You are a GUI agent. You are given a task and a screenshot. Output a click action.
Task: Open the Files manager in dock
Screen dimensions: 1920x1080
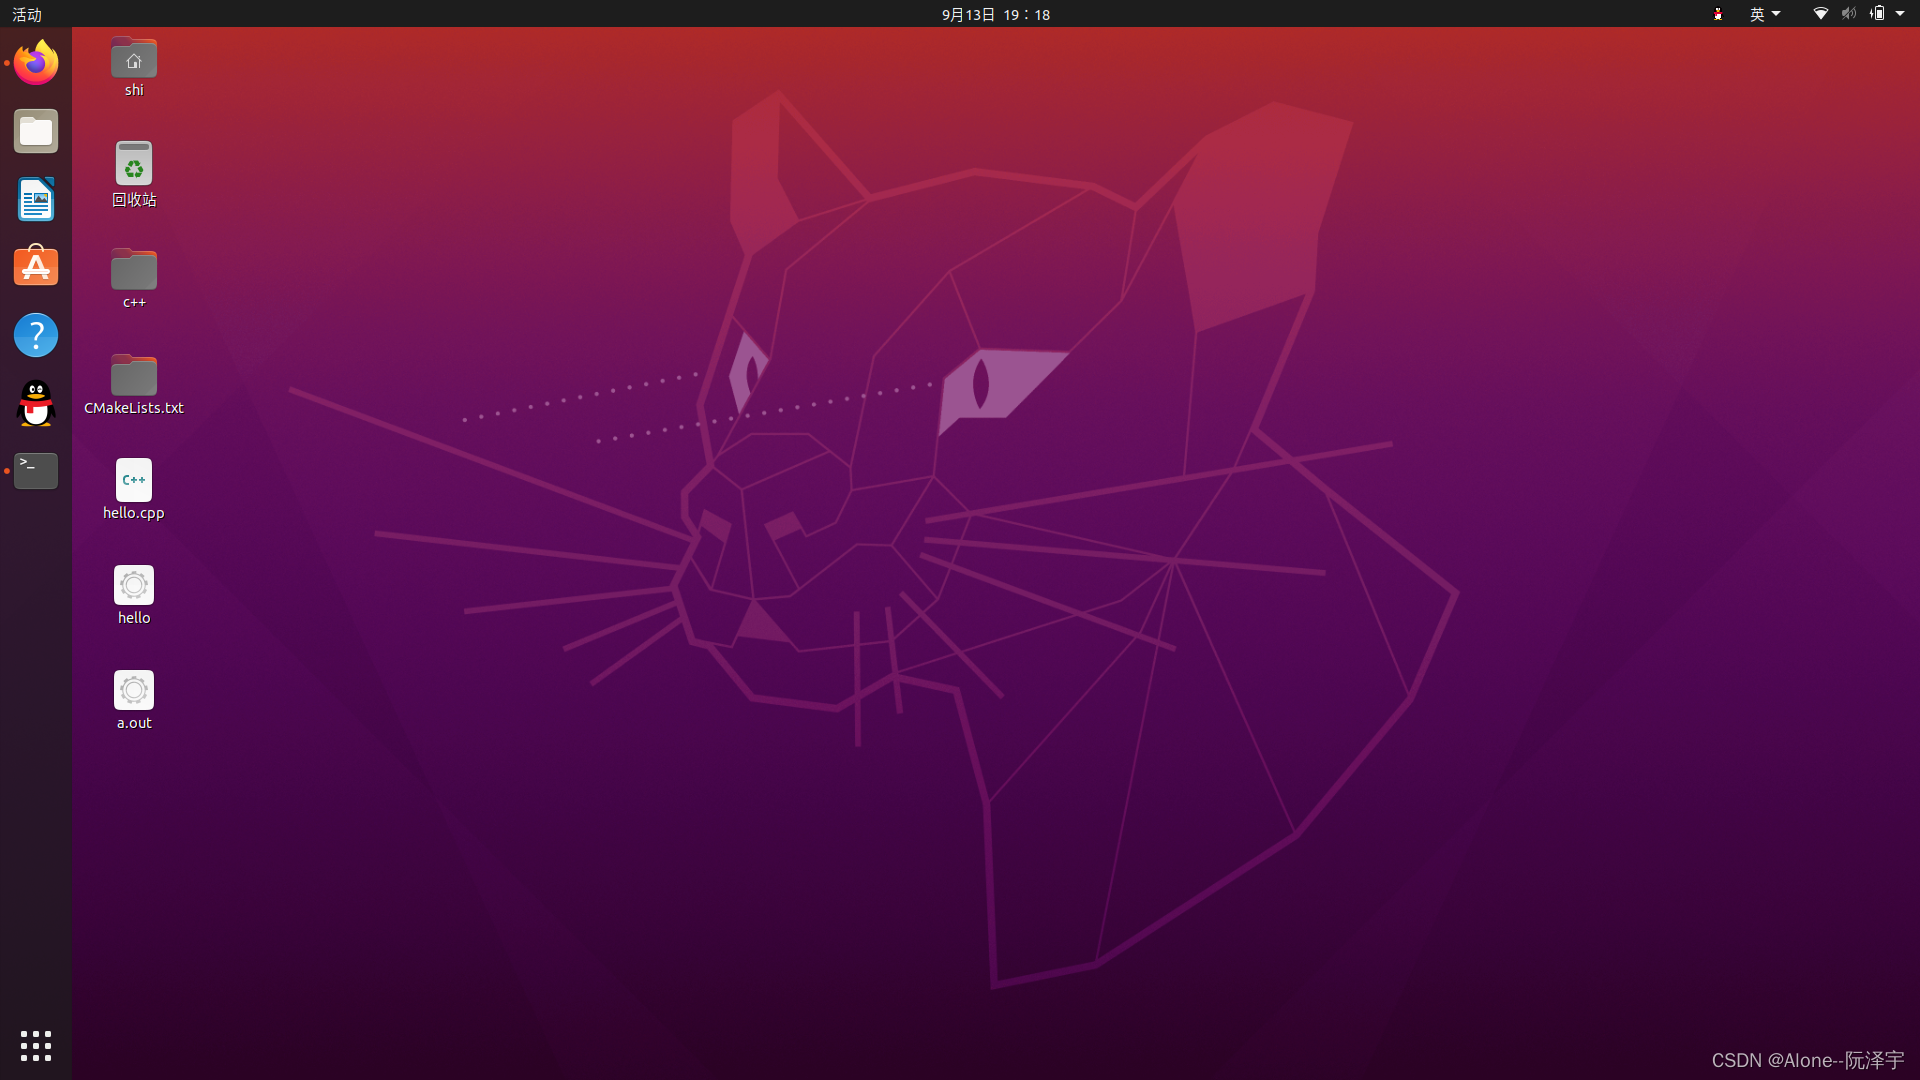(x=36, y=131)
